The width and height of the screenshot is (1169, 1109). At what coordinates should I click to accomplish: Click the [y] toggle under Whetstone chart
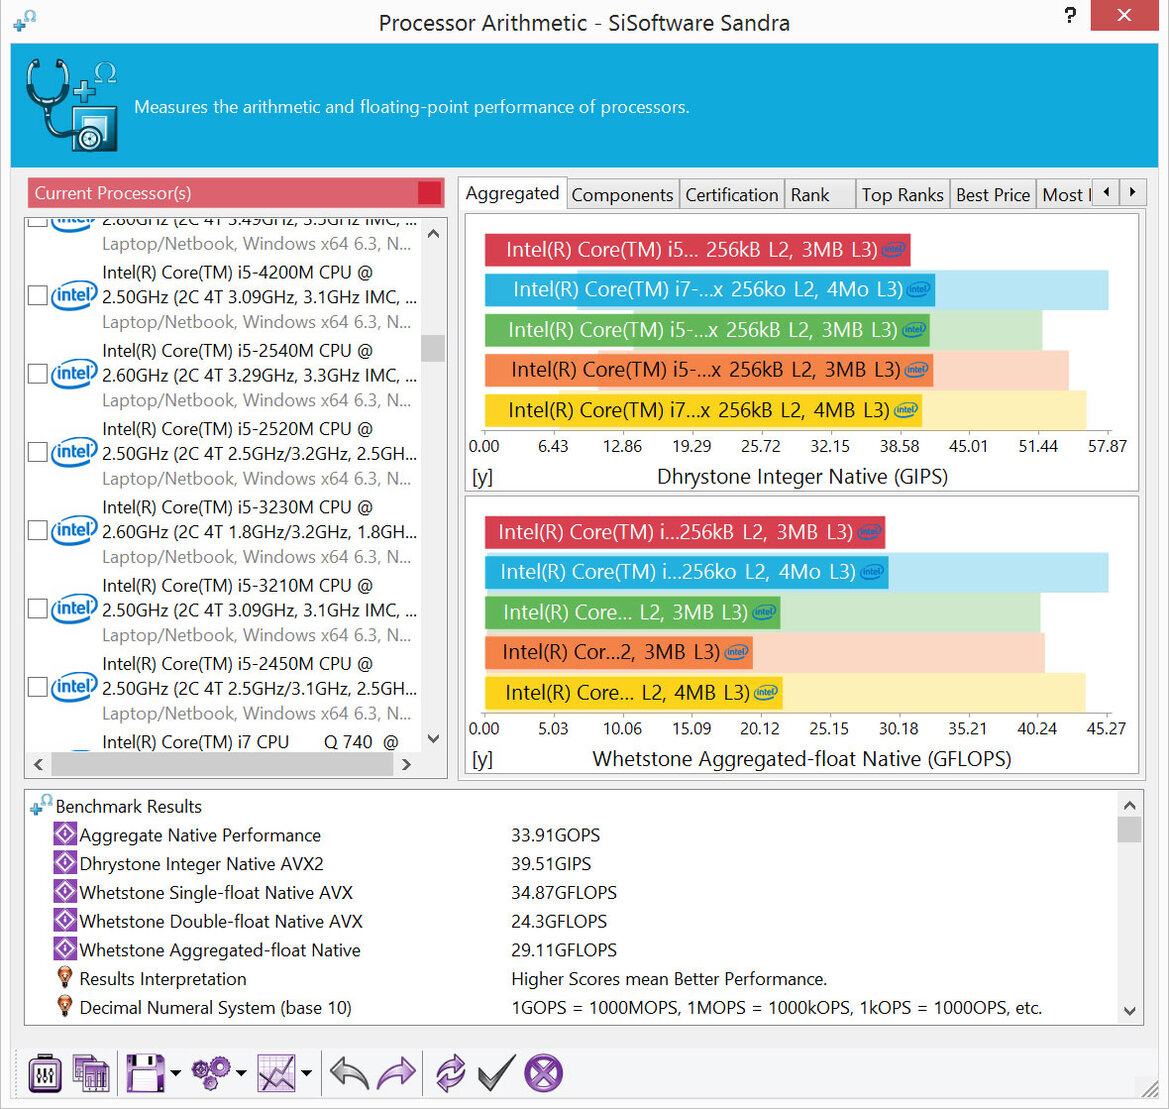[x=482, y=759]
